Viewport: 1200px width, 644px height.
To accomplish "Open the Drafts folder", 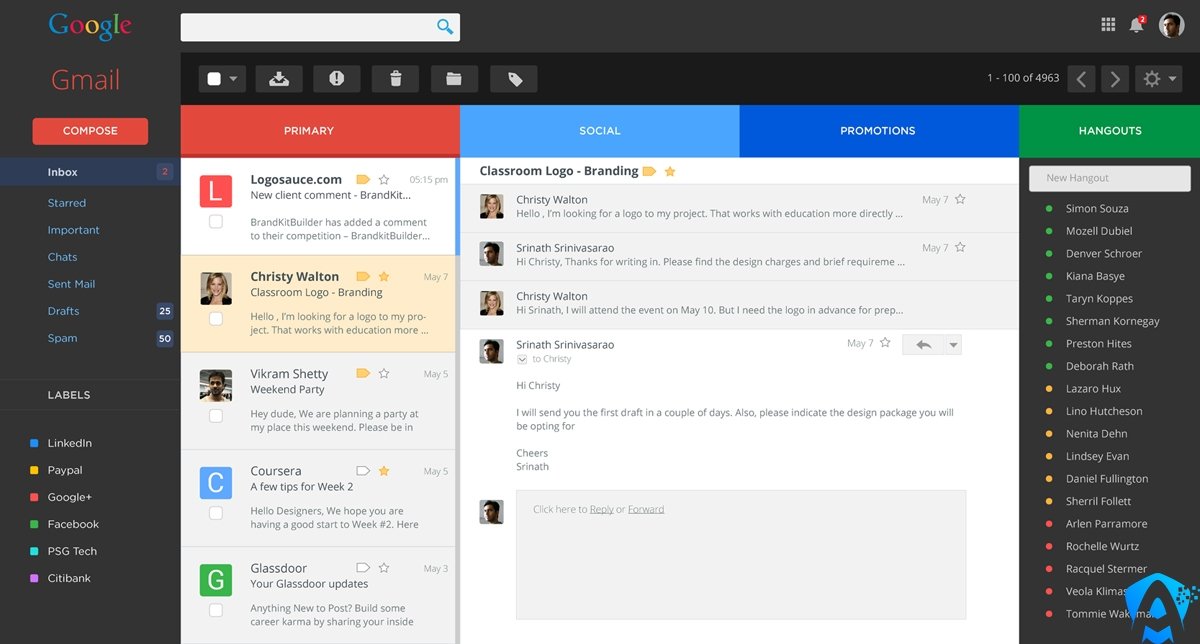I will [x=64, y=311].
